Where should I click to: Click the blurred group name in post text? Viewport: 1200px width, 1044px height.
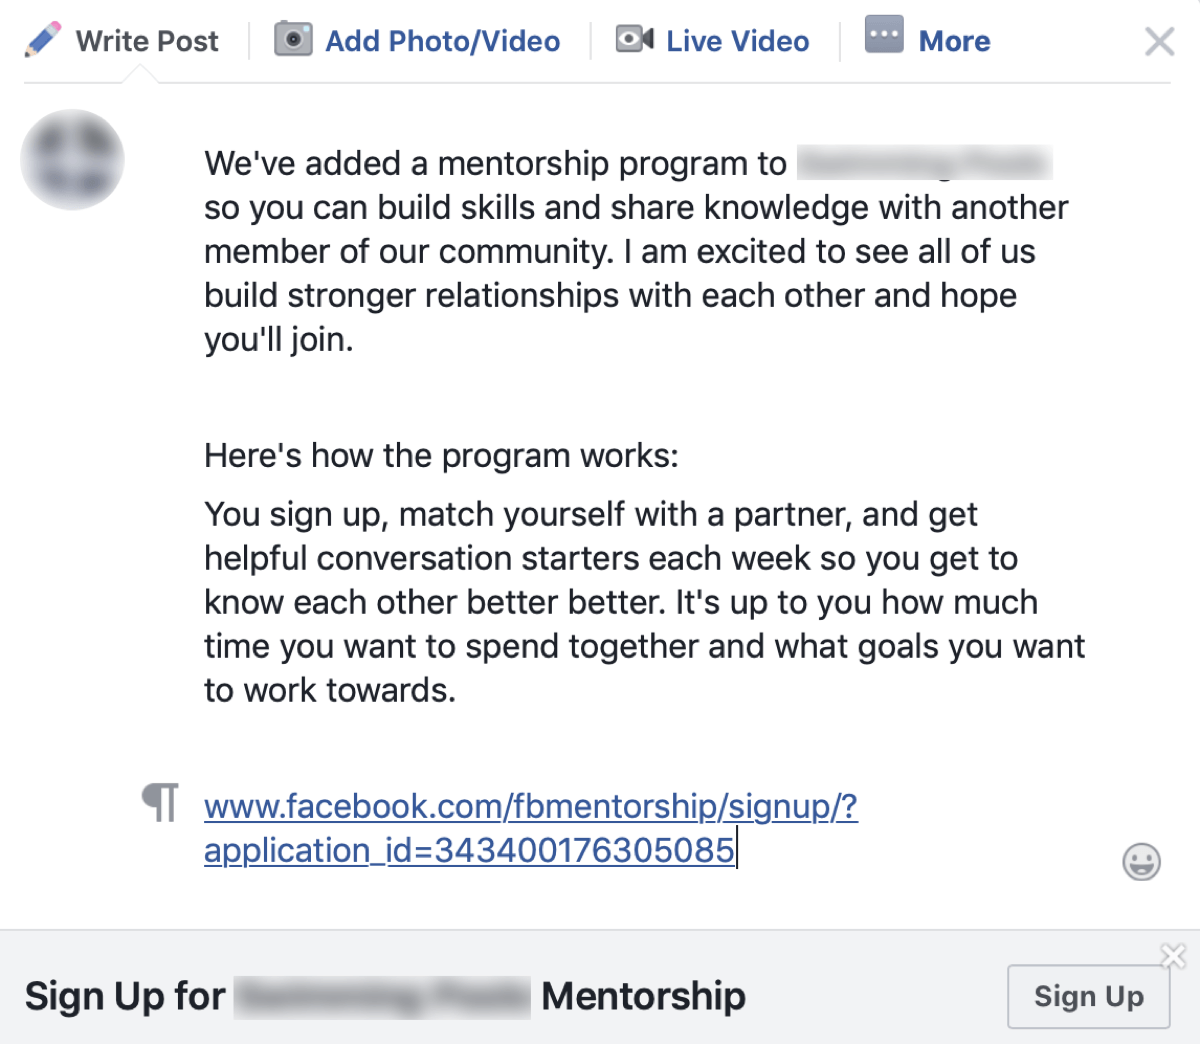pyautogui.click(x=925, y=163)
